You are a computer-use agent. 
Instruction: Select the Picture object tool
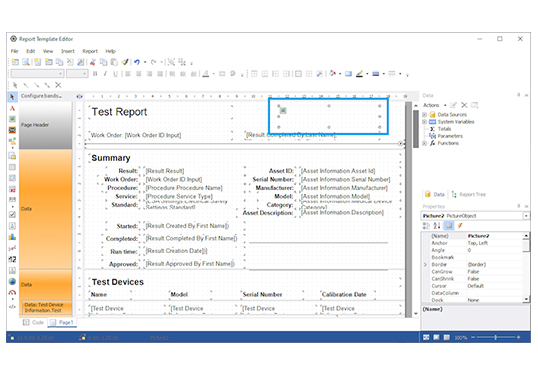click(x=12, y=119)
